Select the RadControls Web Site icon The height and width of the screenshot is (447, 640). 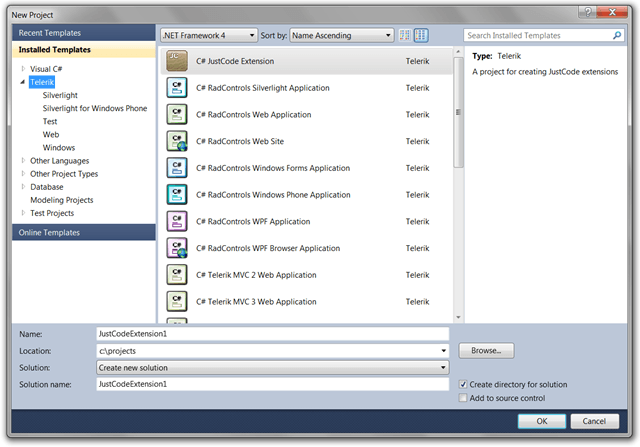[x=177, y=141]
